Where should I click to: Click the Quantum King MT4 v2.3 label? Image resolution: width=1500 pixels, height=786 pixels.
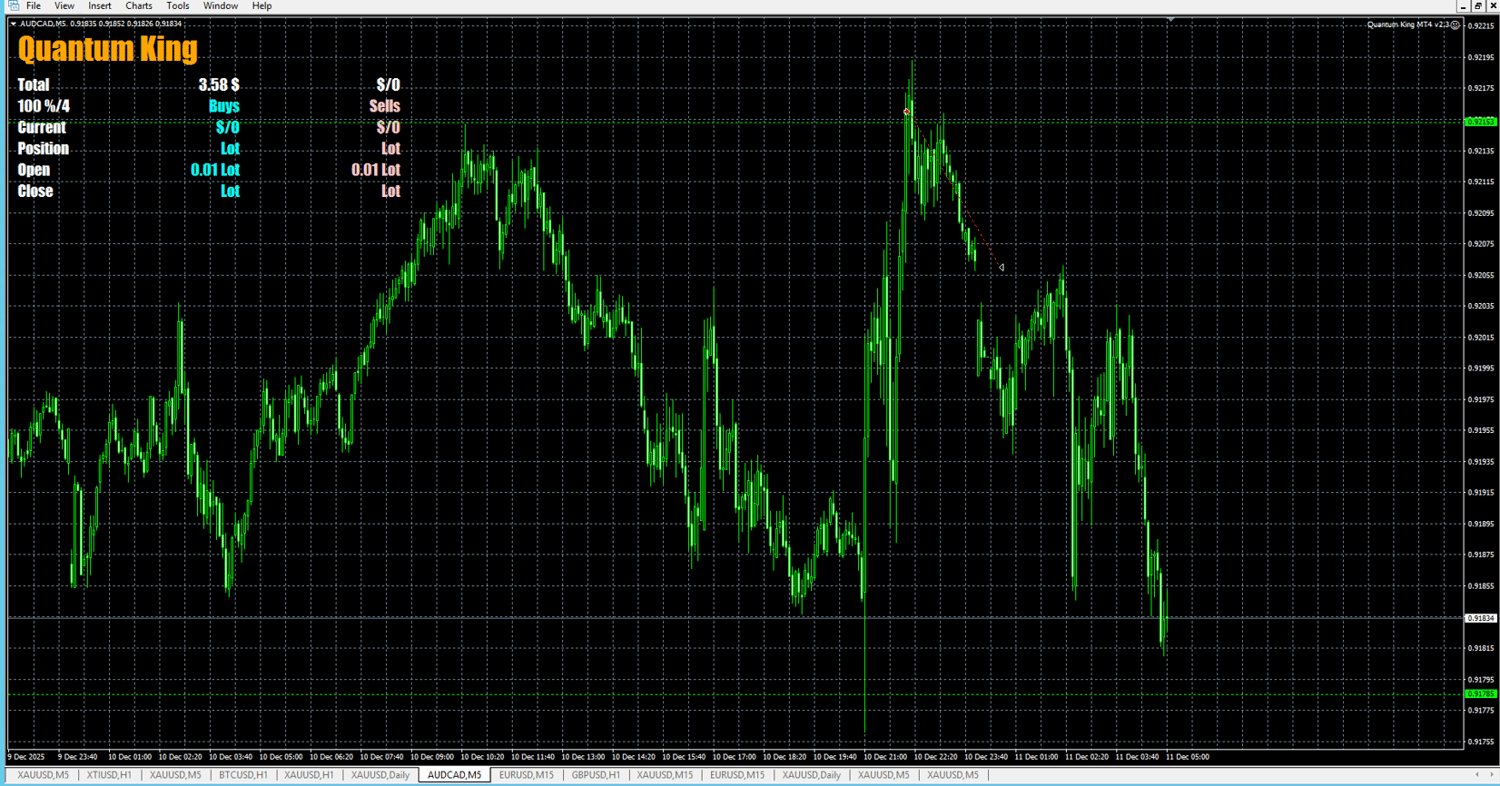[1408, 23]
